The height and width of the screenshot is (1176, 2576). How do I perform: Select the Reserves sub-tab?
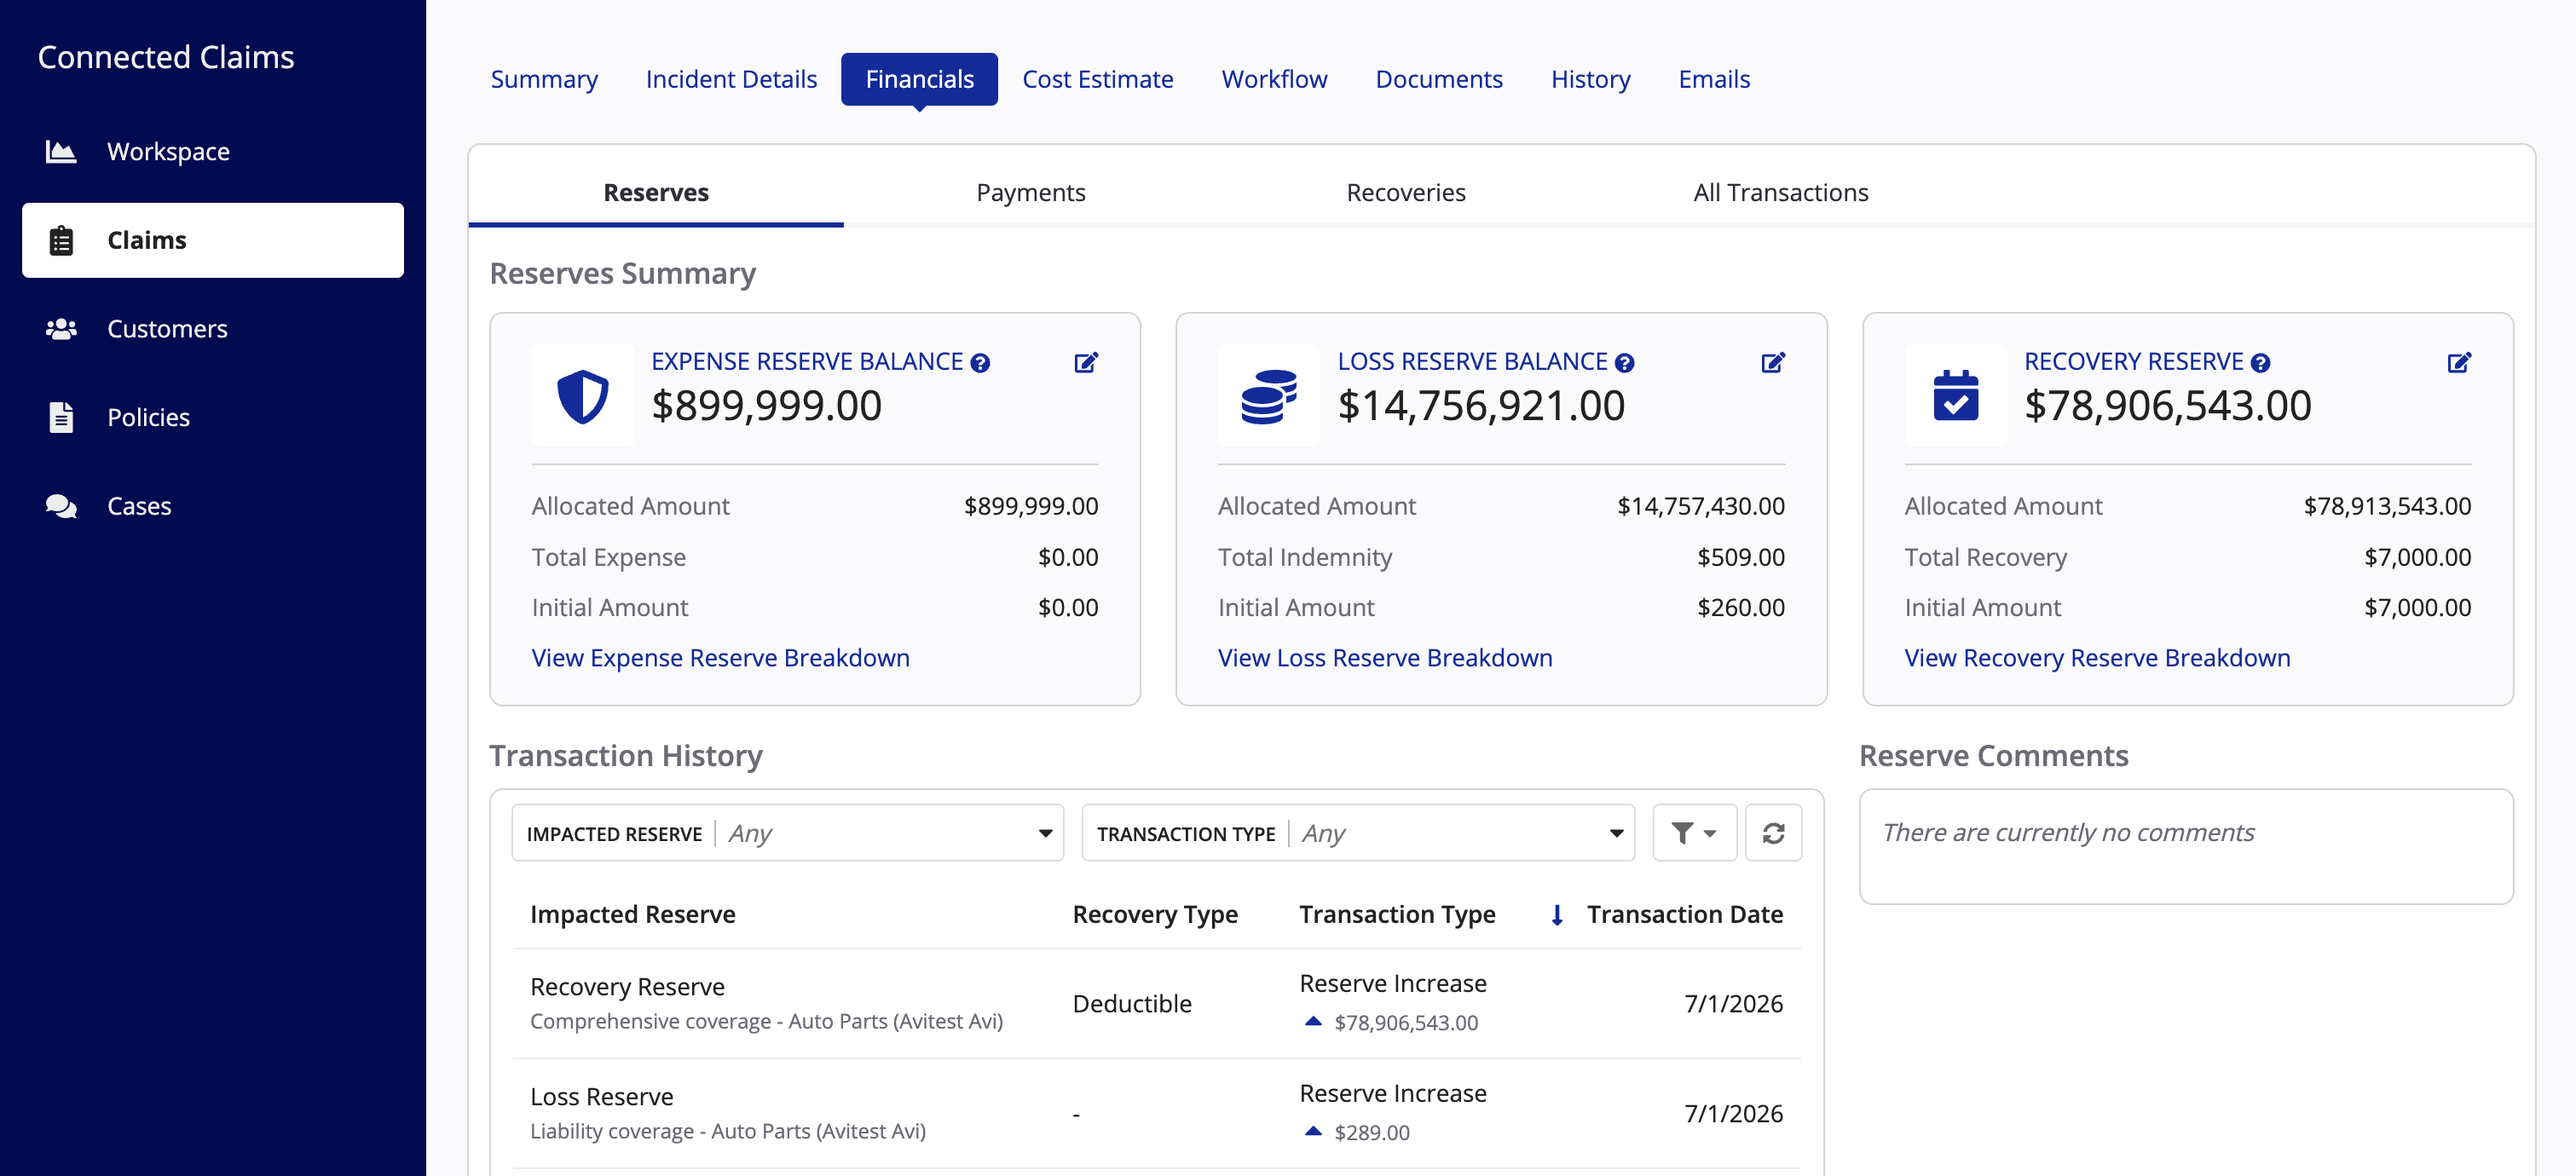point(656,192)
